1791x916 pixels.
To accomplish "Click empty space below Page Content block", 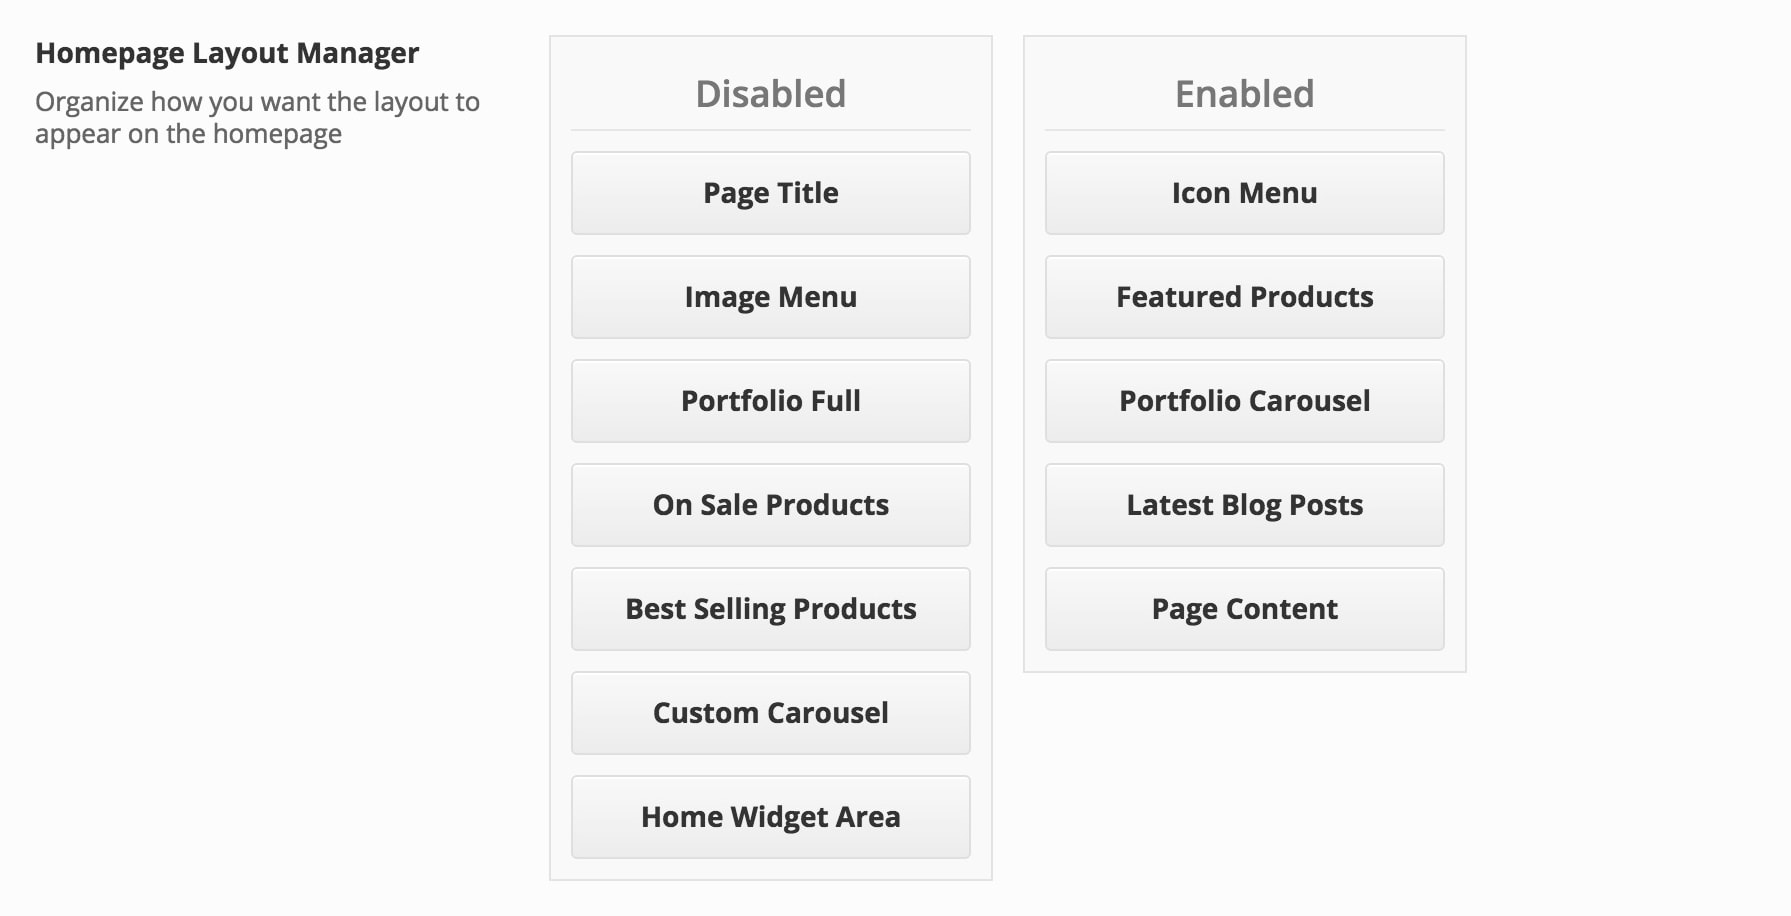I will coord(1244,661).
